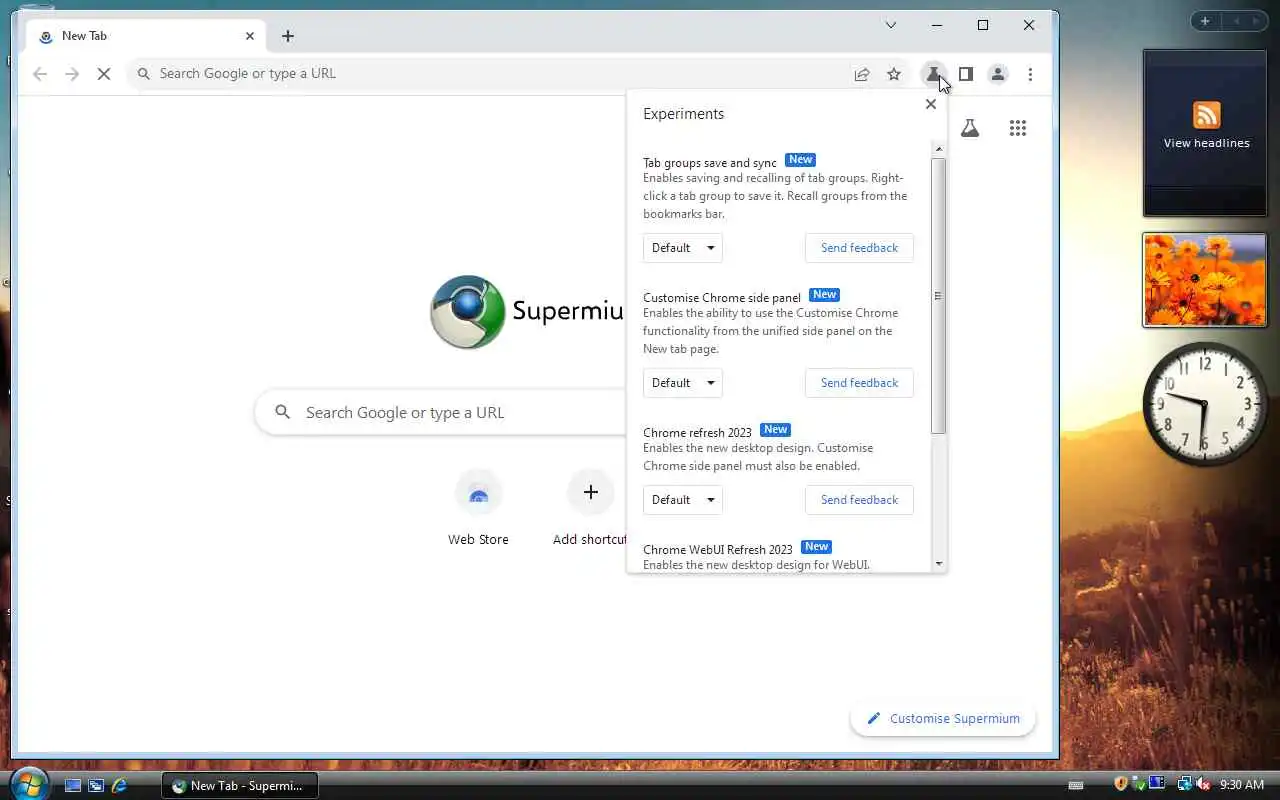
Task: Send feedback for Chrome refresh 2023
Action: click(x=859, y=500)
